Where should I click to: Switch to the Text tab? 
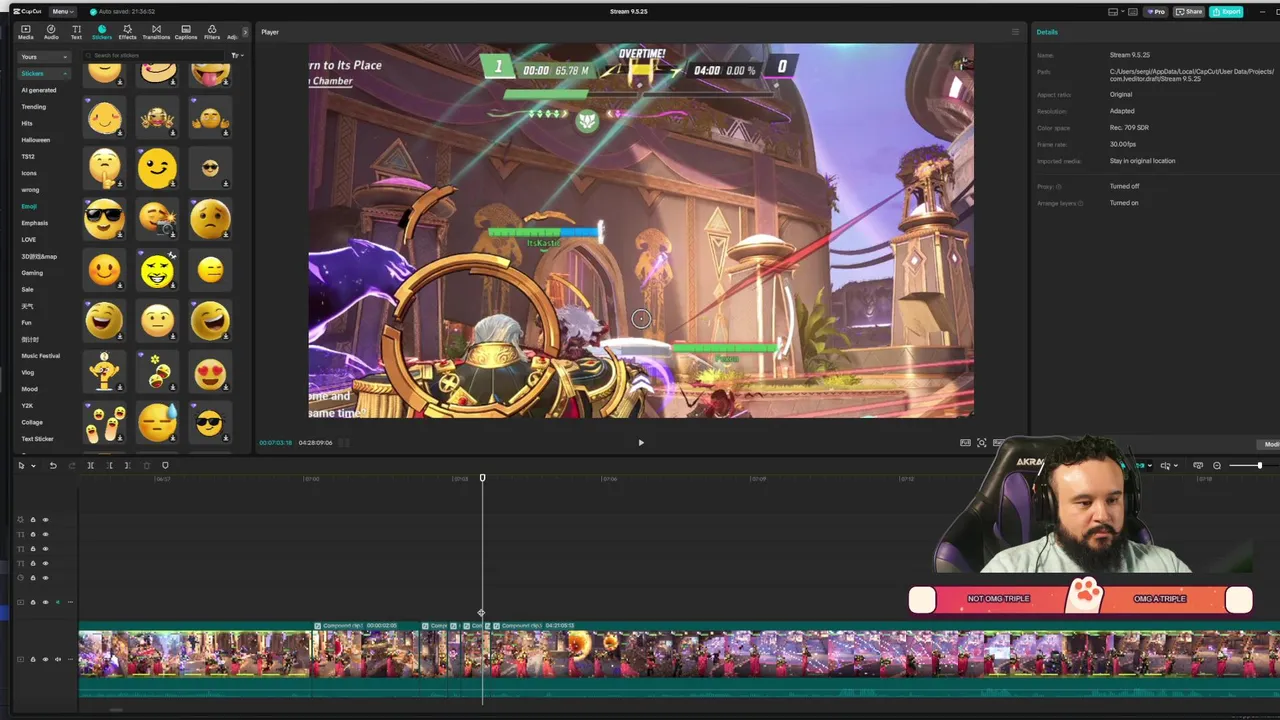pyautogui.click(x=76, y=32)
